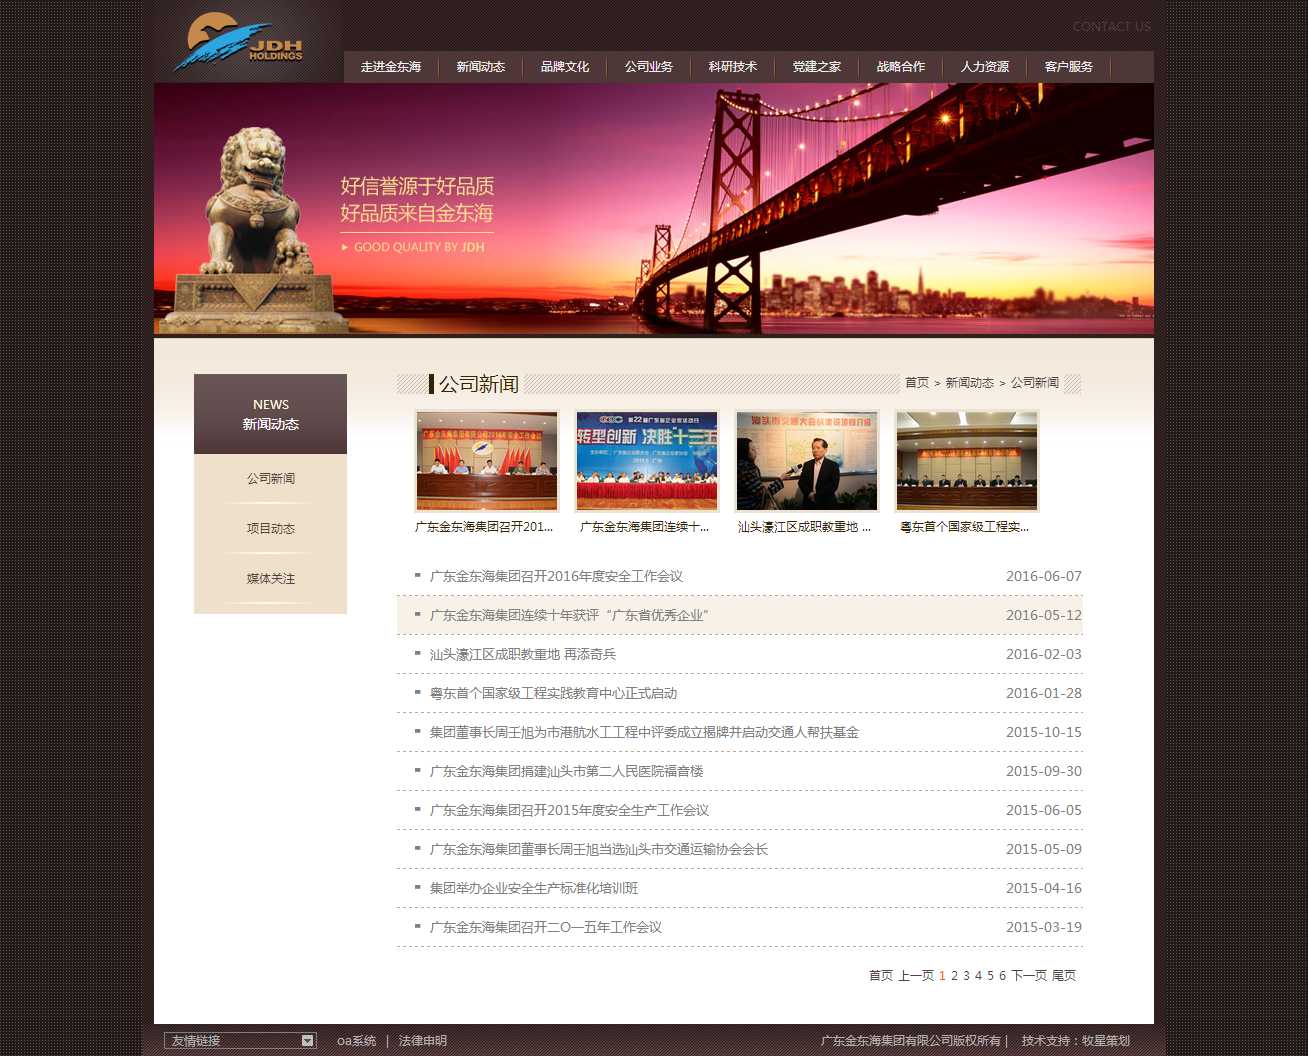Click the CONTACT US link
The image size is (1308, 1056).
1111,27
